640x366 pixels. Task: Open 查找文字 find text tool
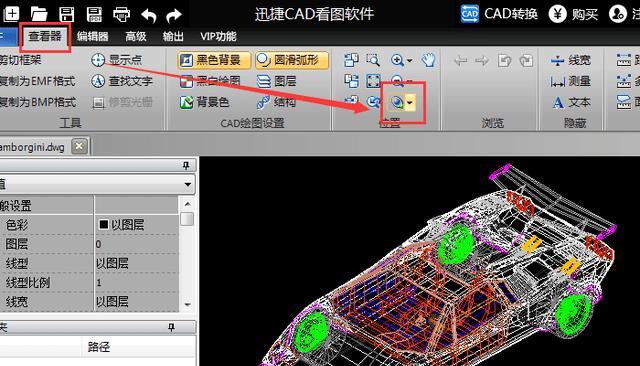(122, 81)
